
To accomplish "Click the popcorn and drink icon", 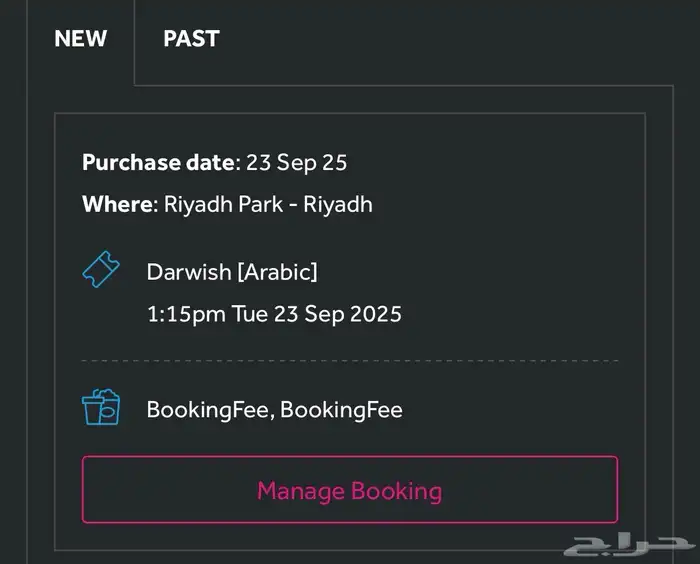I will 101,408.
